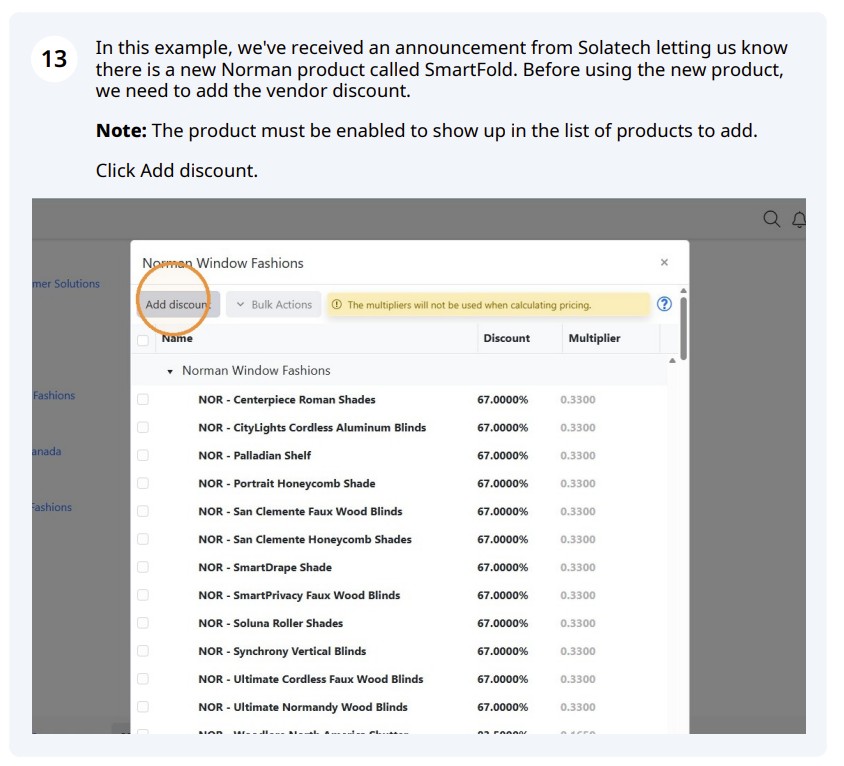
Task: Click the 67.0000% discount for SmartDrape Shade
Action: click(x=503, y=567)
